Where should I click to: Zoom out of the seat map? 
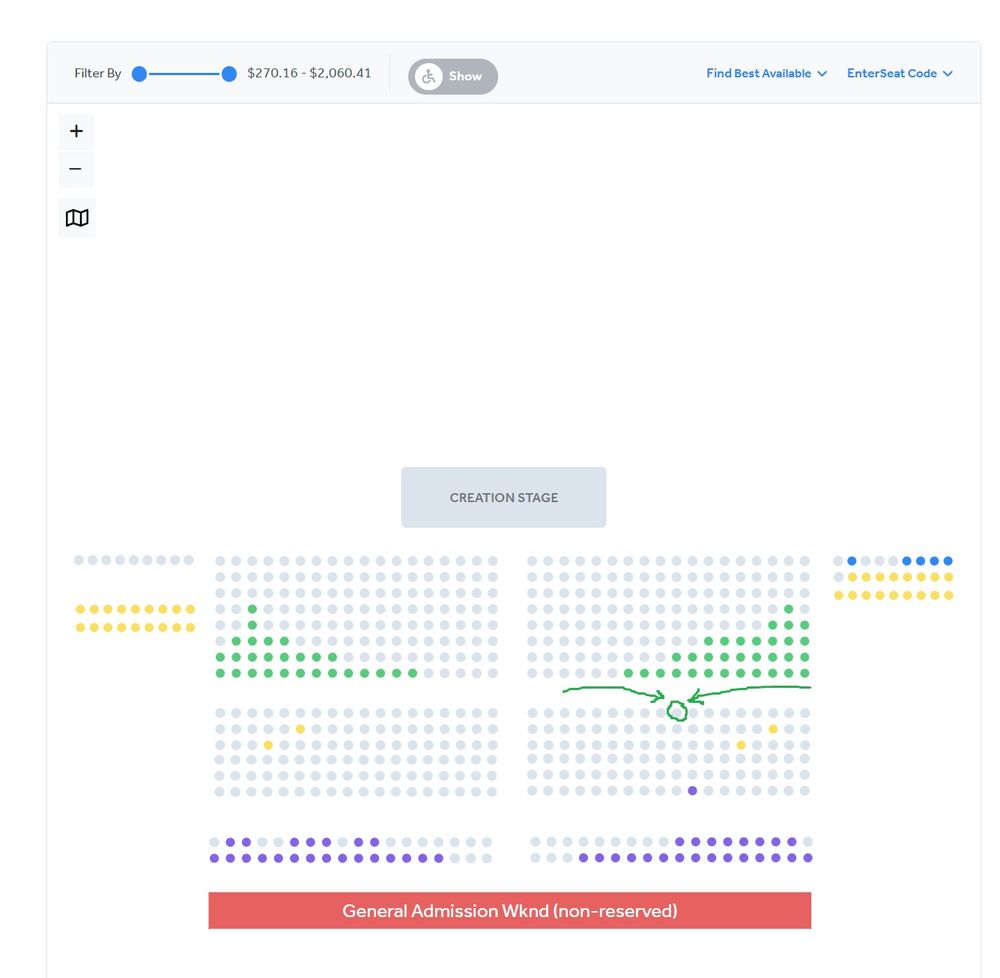click(x=76, y=169)
